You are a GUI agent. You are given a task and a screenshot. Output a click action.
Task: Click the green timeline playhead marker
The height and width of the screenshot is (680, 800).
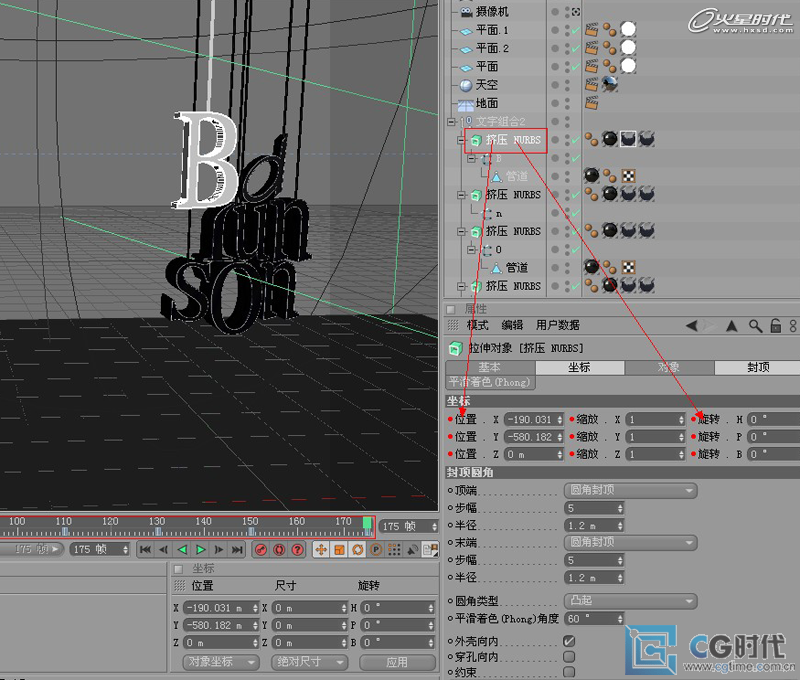pyautogui.click(x=367, y=523)
